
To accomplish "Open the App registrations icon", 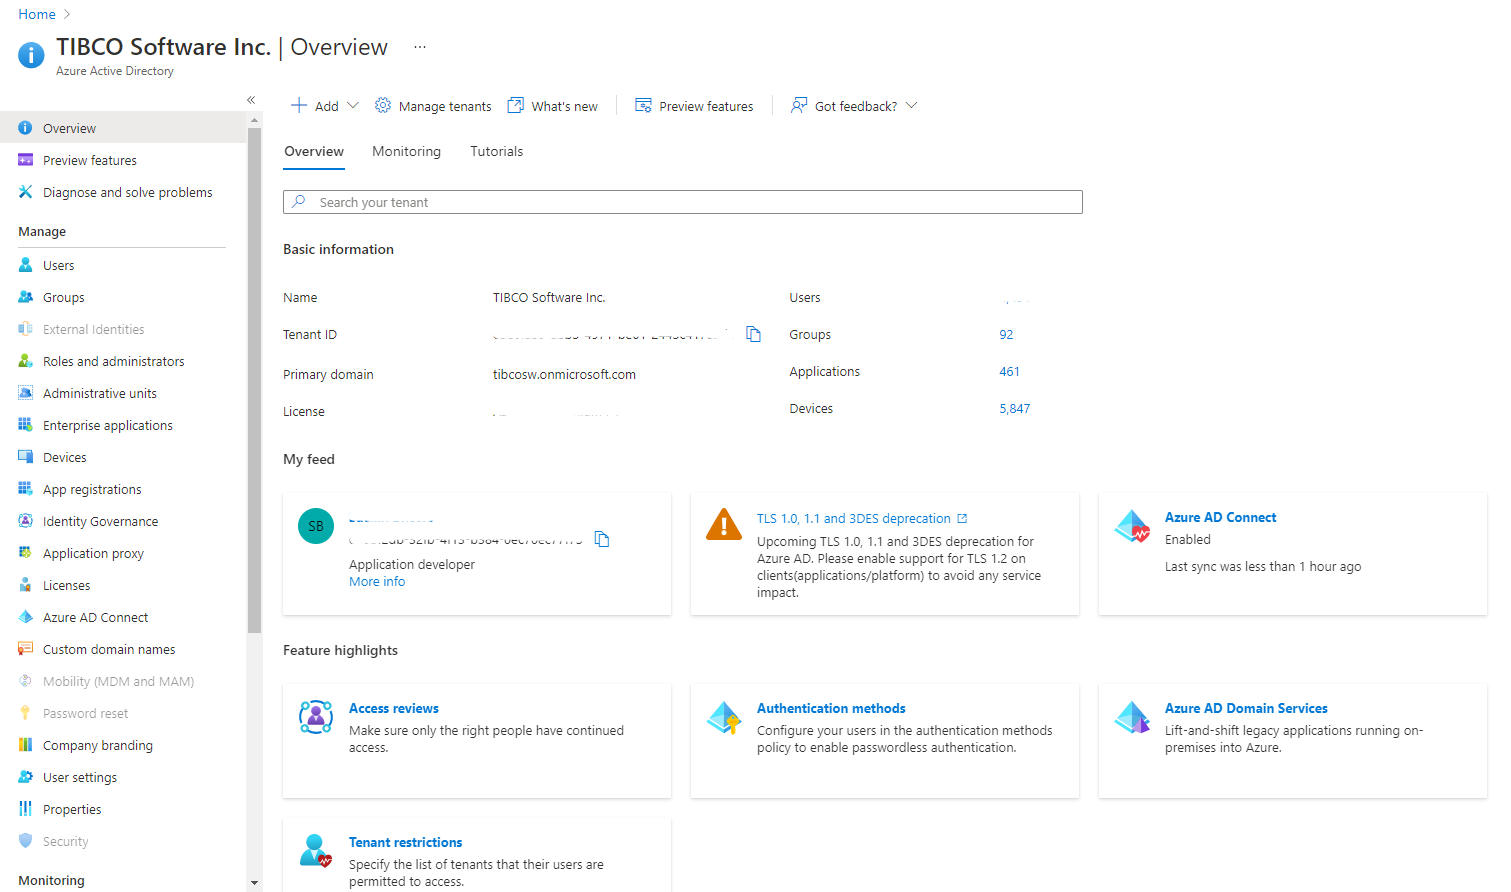I will (x=26, y=489).
